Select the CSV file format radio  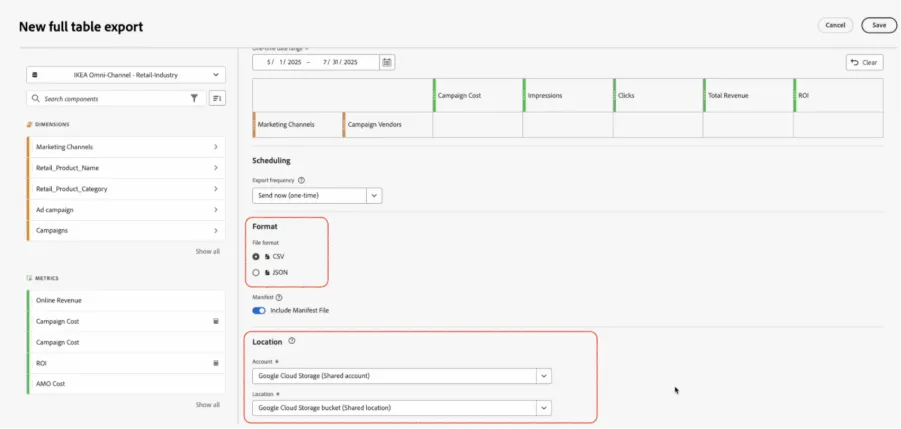click(x=256, y=257)
